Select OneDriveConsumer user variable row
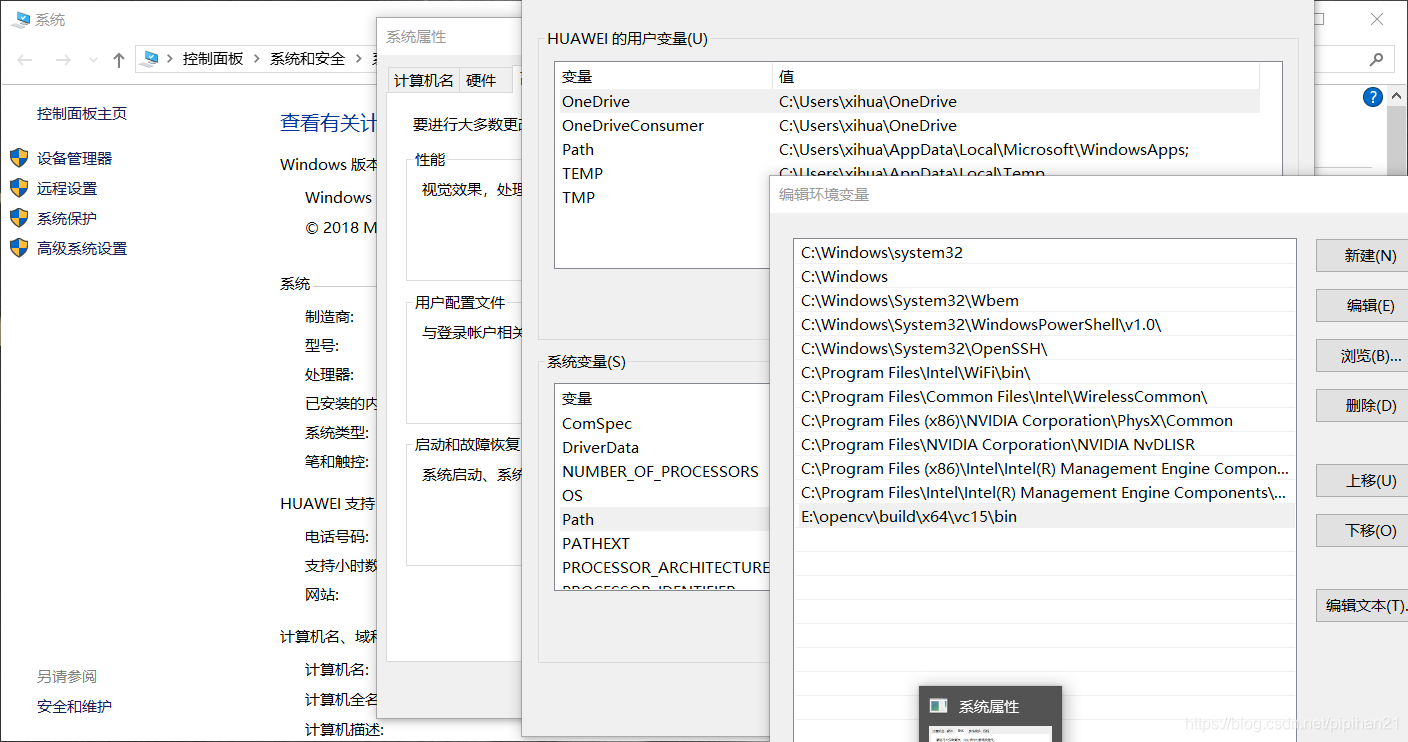1408x742 pixels. pyautogui.click(x=907, y=125)
